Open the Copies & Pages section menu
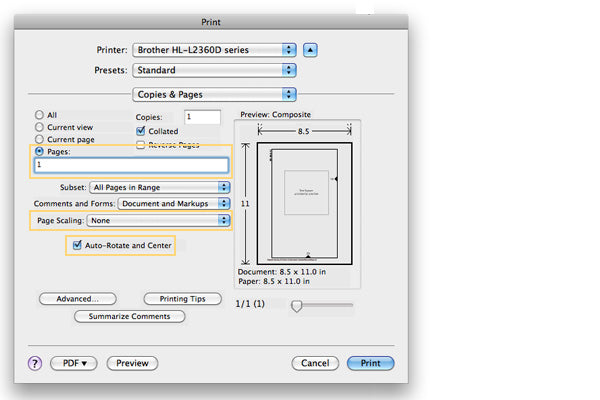The width and height of the screenshot is (600, 400). 214,95
